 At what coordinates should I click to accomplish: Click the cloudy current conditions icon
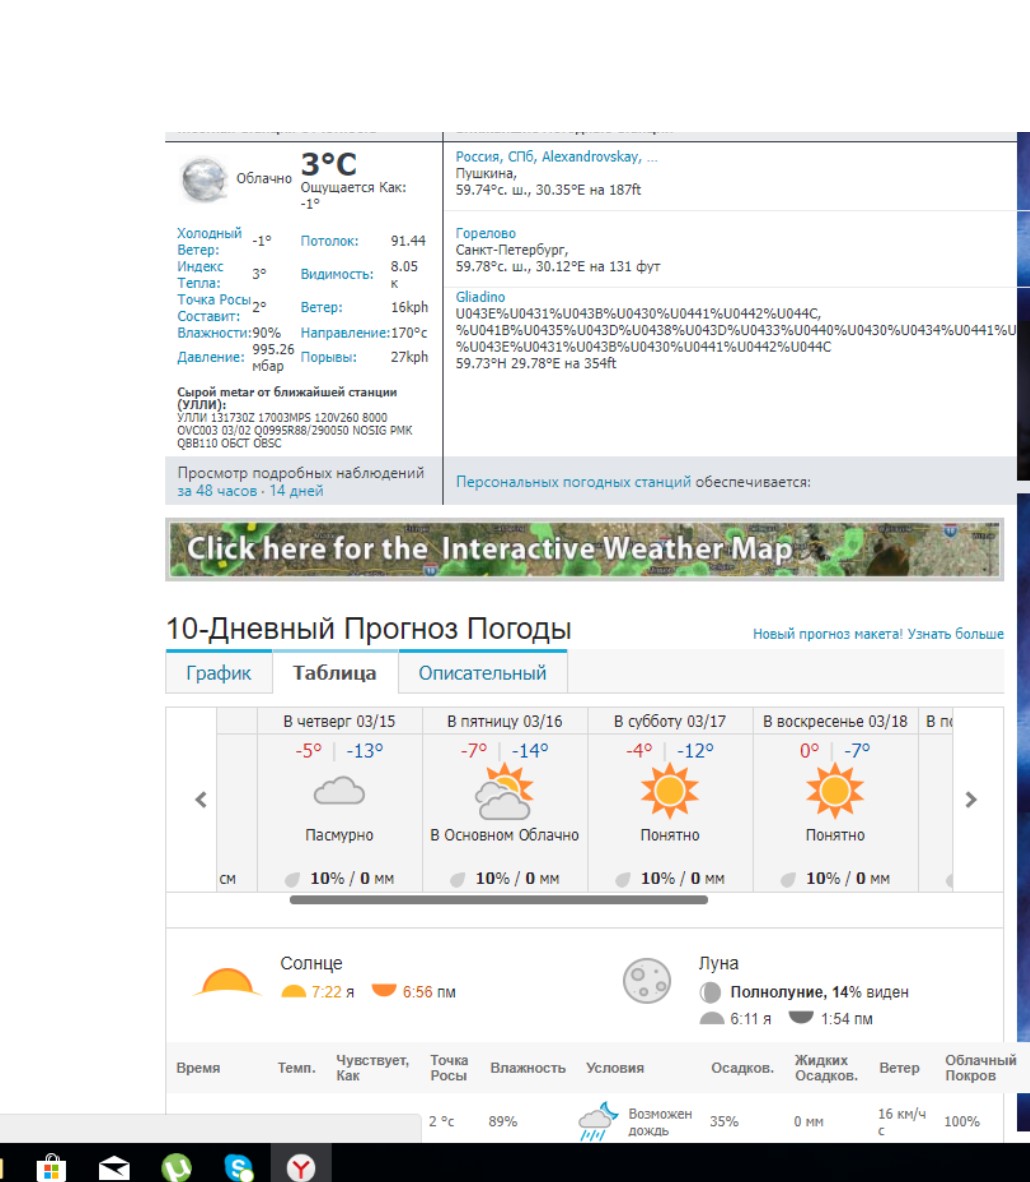click(204, 179)
